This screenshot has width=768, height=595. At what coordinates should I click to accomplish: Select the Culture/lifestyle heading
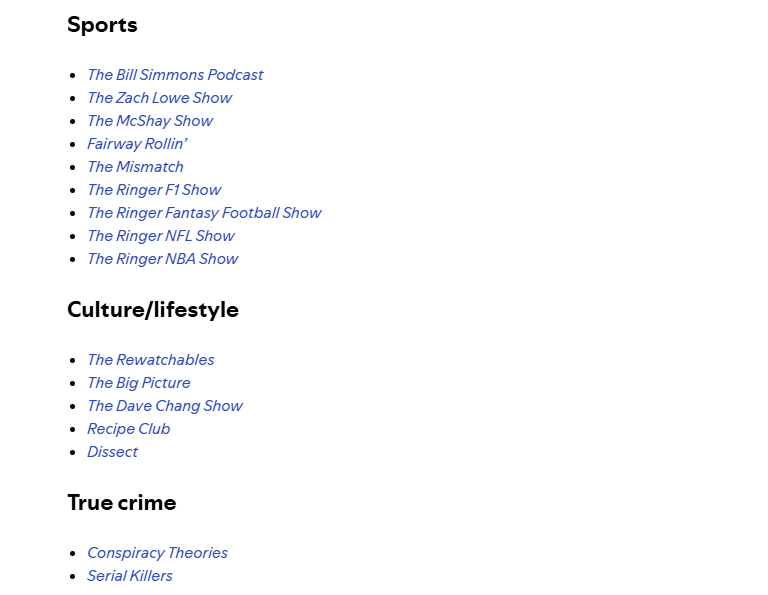(153, 310)
